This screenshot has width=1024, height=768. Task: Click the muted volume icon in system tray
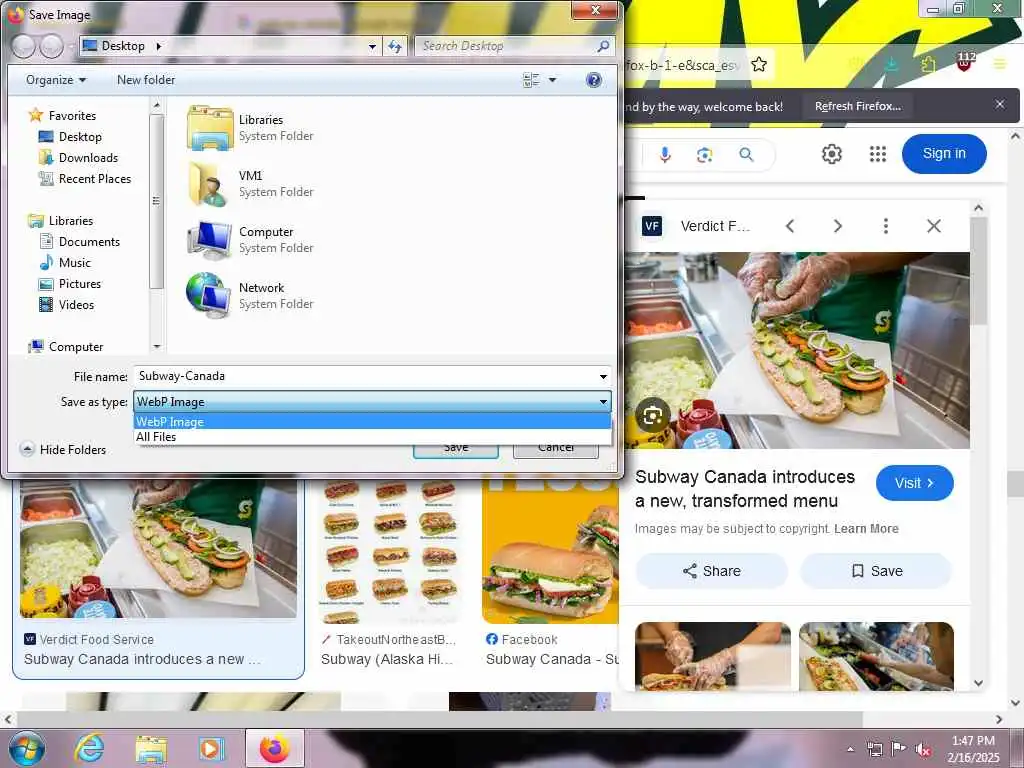coord(923,750)
